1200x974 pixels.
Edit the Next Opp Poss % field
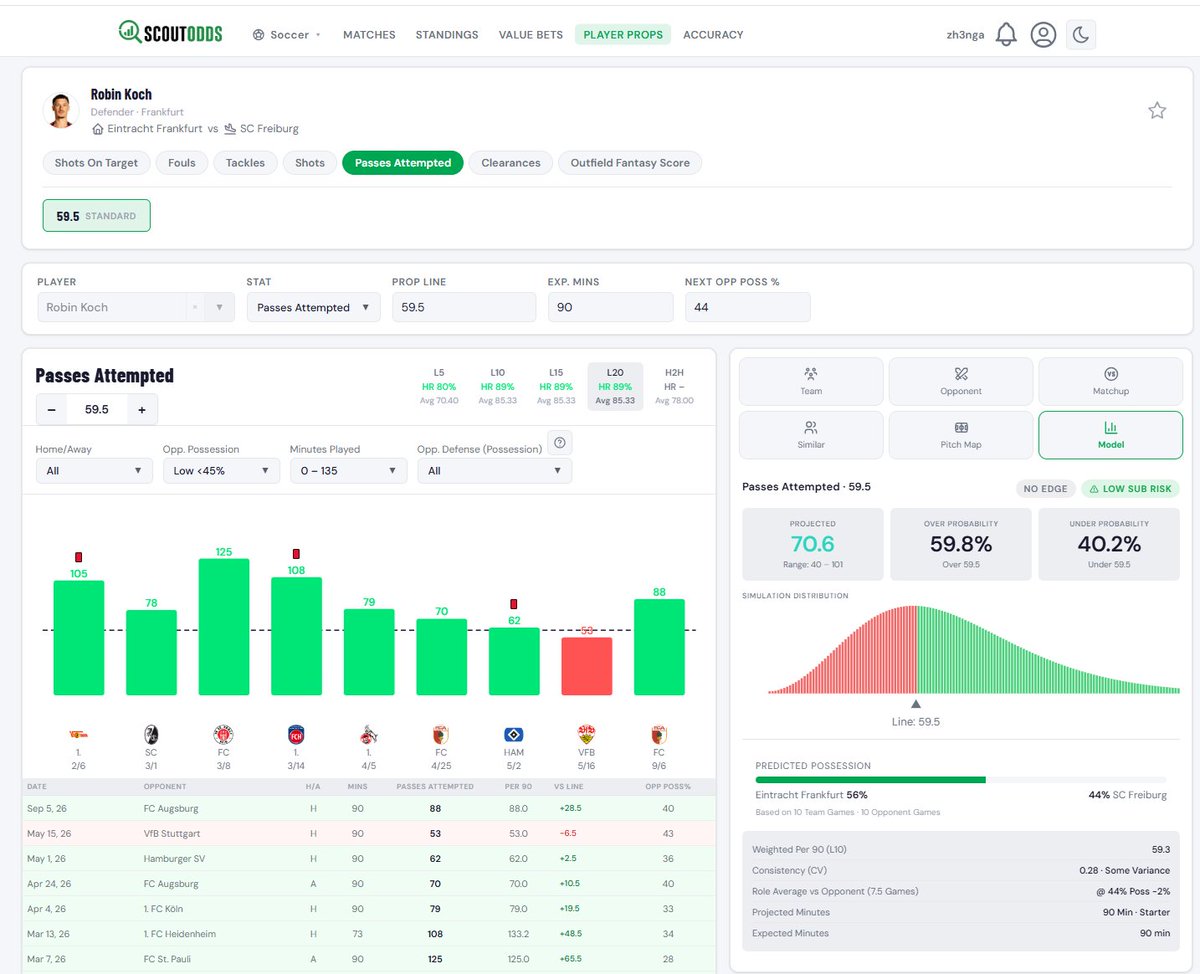pos(747,307)
